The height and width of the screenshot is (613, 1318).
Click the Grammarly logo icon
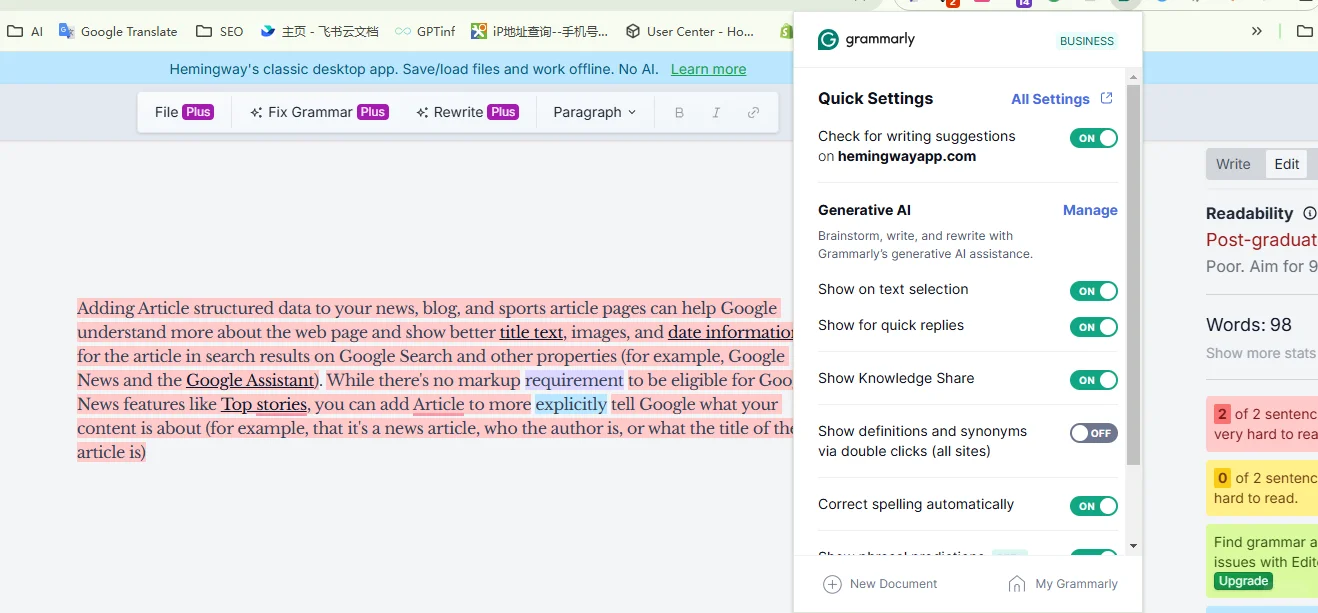pos(828,40)
